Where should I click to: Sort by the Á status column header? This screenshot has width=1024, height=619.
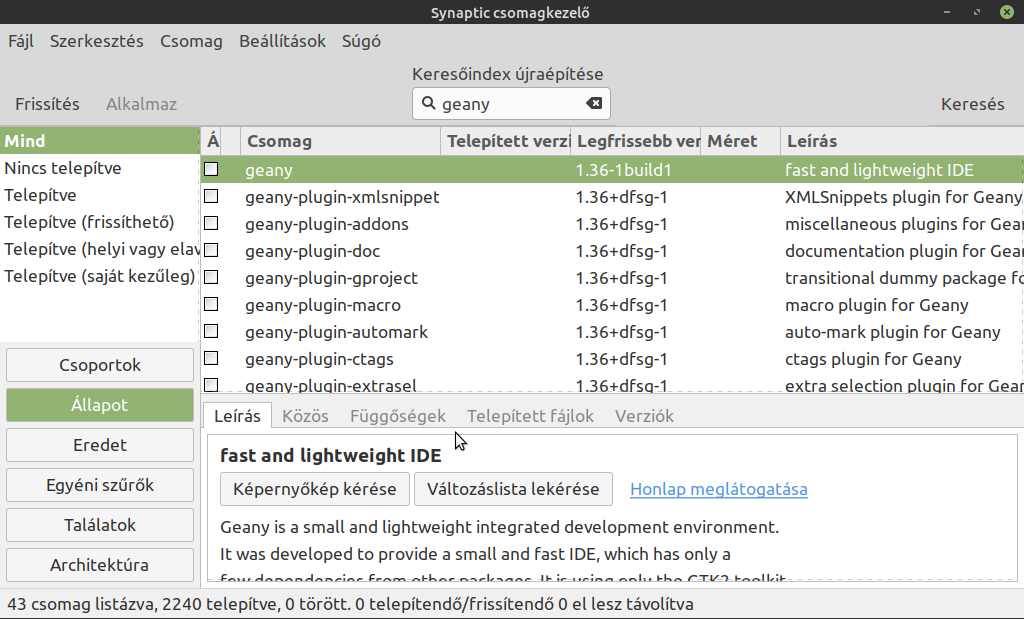click(212, 141)
